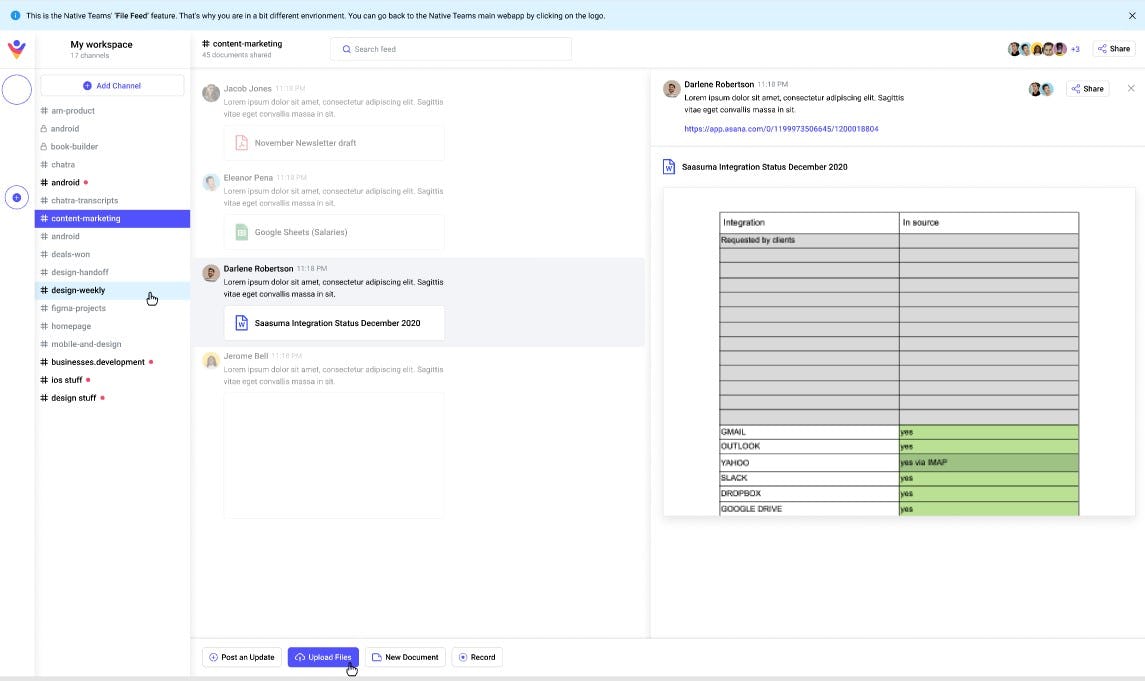The image size is (1145, 681).
Task: Create a New Document
Action: (x=405, y=657)
